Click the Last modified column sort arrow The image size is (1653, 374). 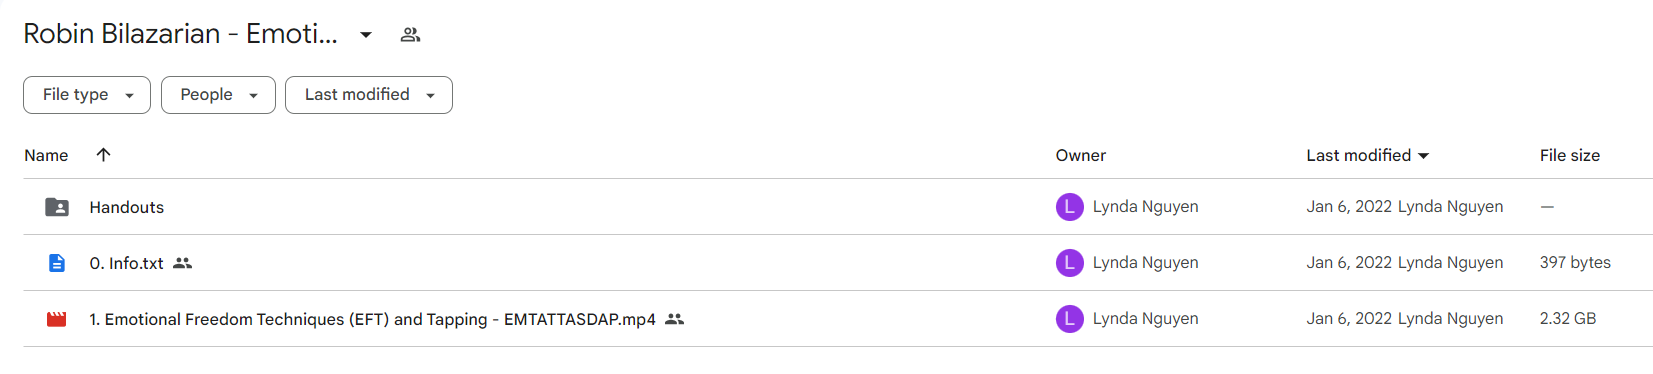1424,156
